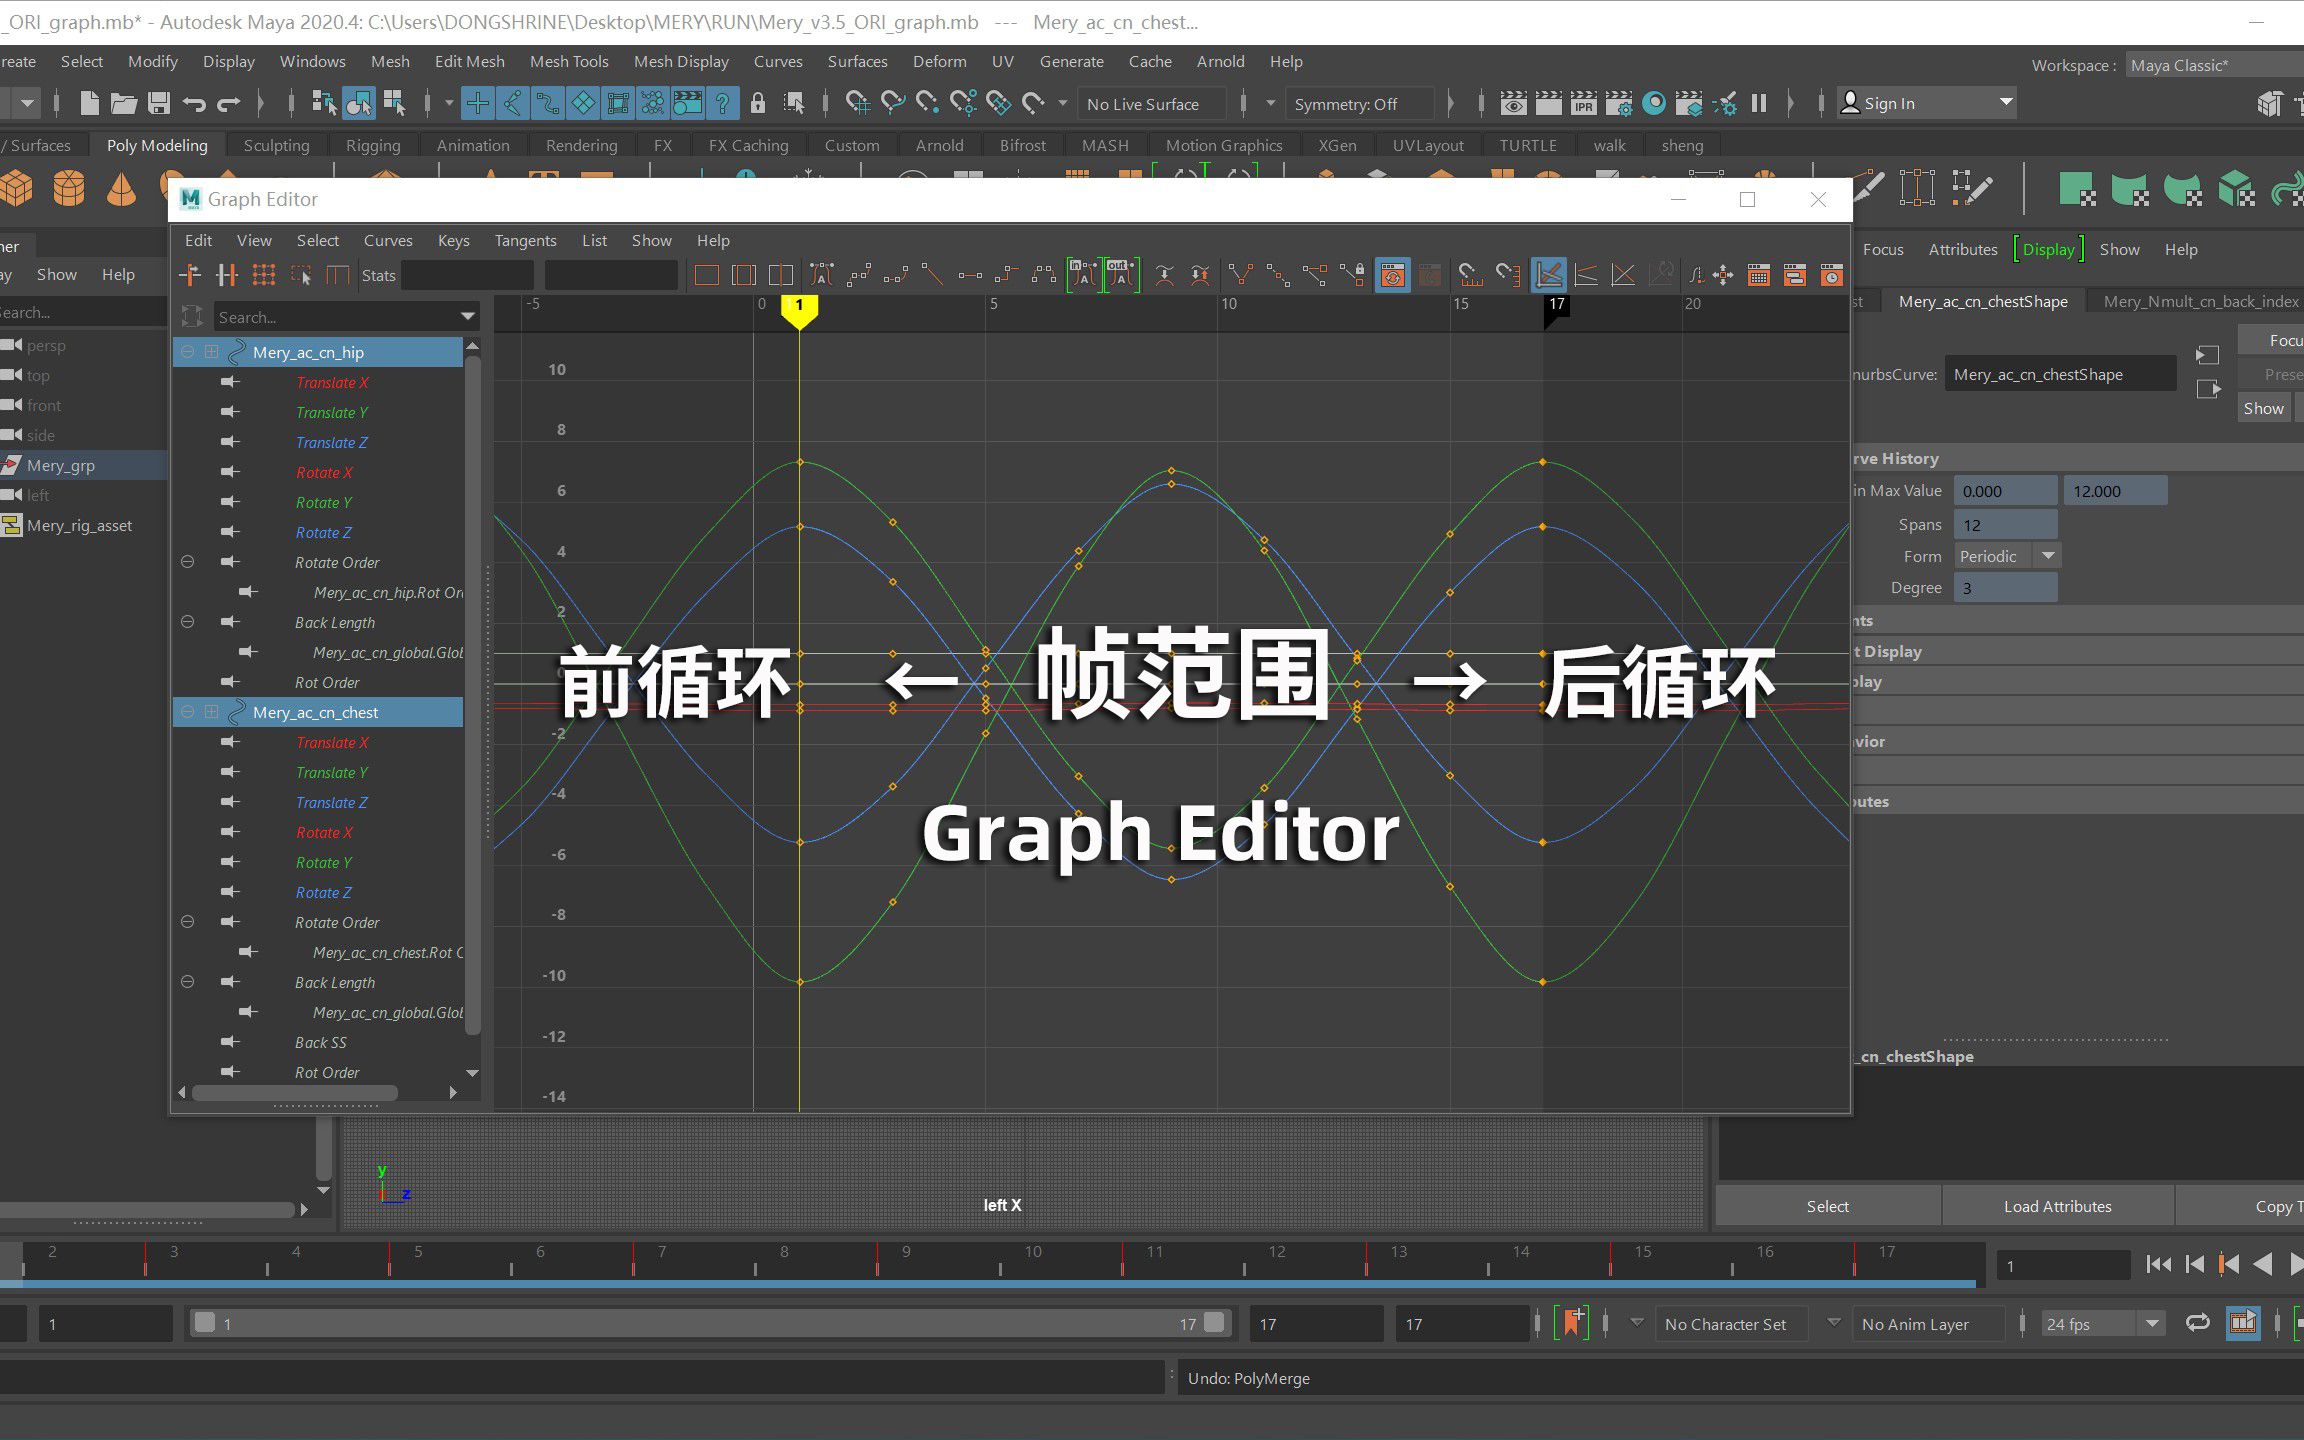Click the Load Attributes button

click(2057, 1205)
